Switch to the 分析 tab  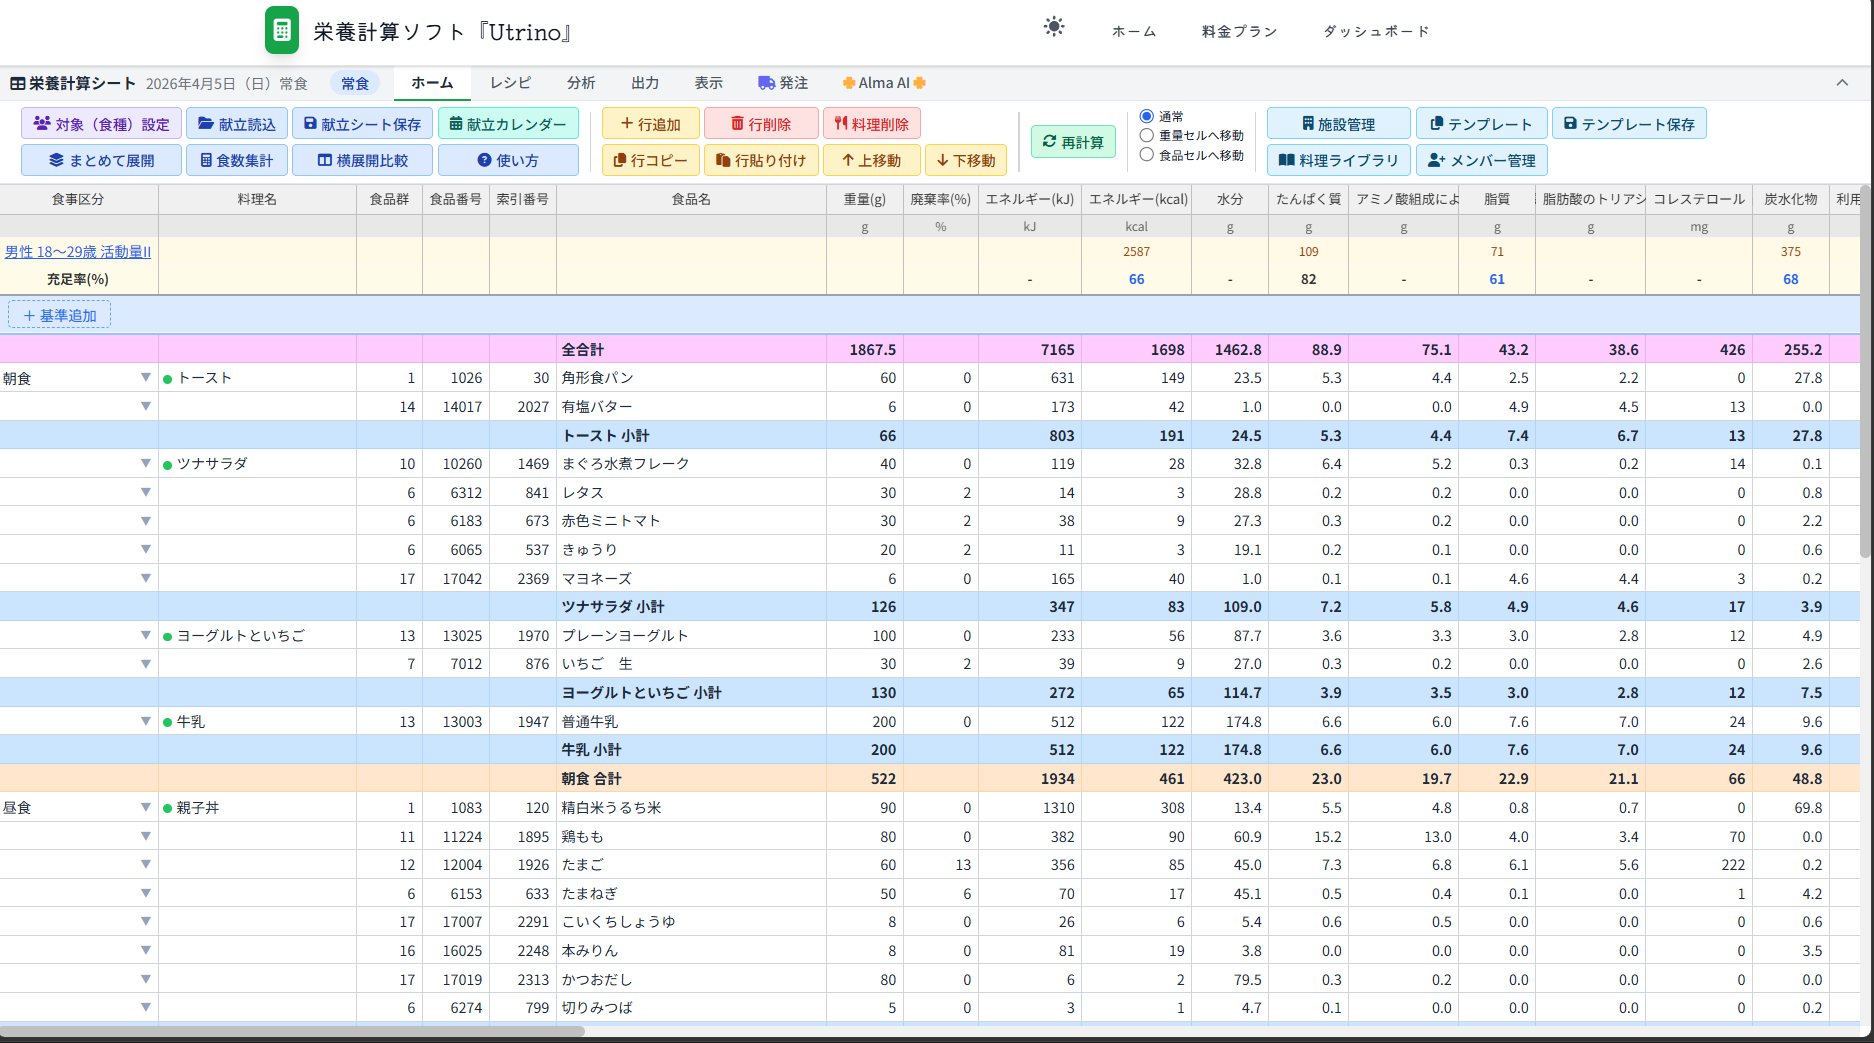coord(581,83)
